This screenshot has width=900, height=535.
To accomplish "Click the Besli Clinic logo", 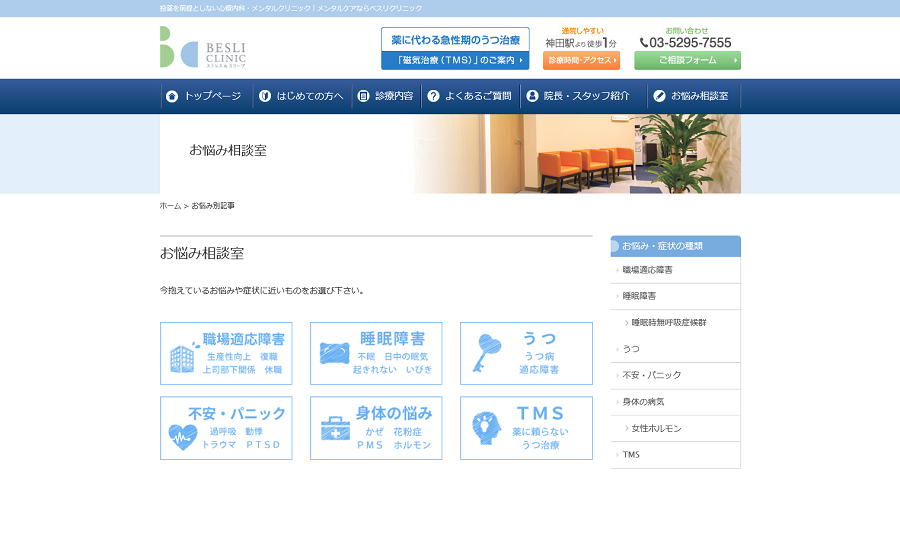I will [x=203, y=47].
